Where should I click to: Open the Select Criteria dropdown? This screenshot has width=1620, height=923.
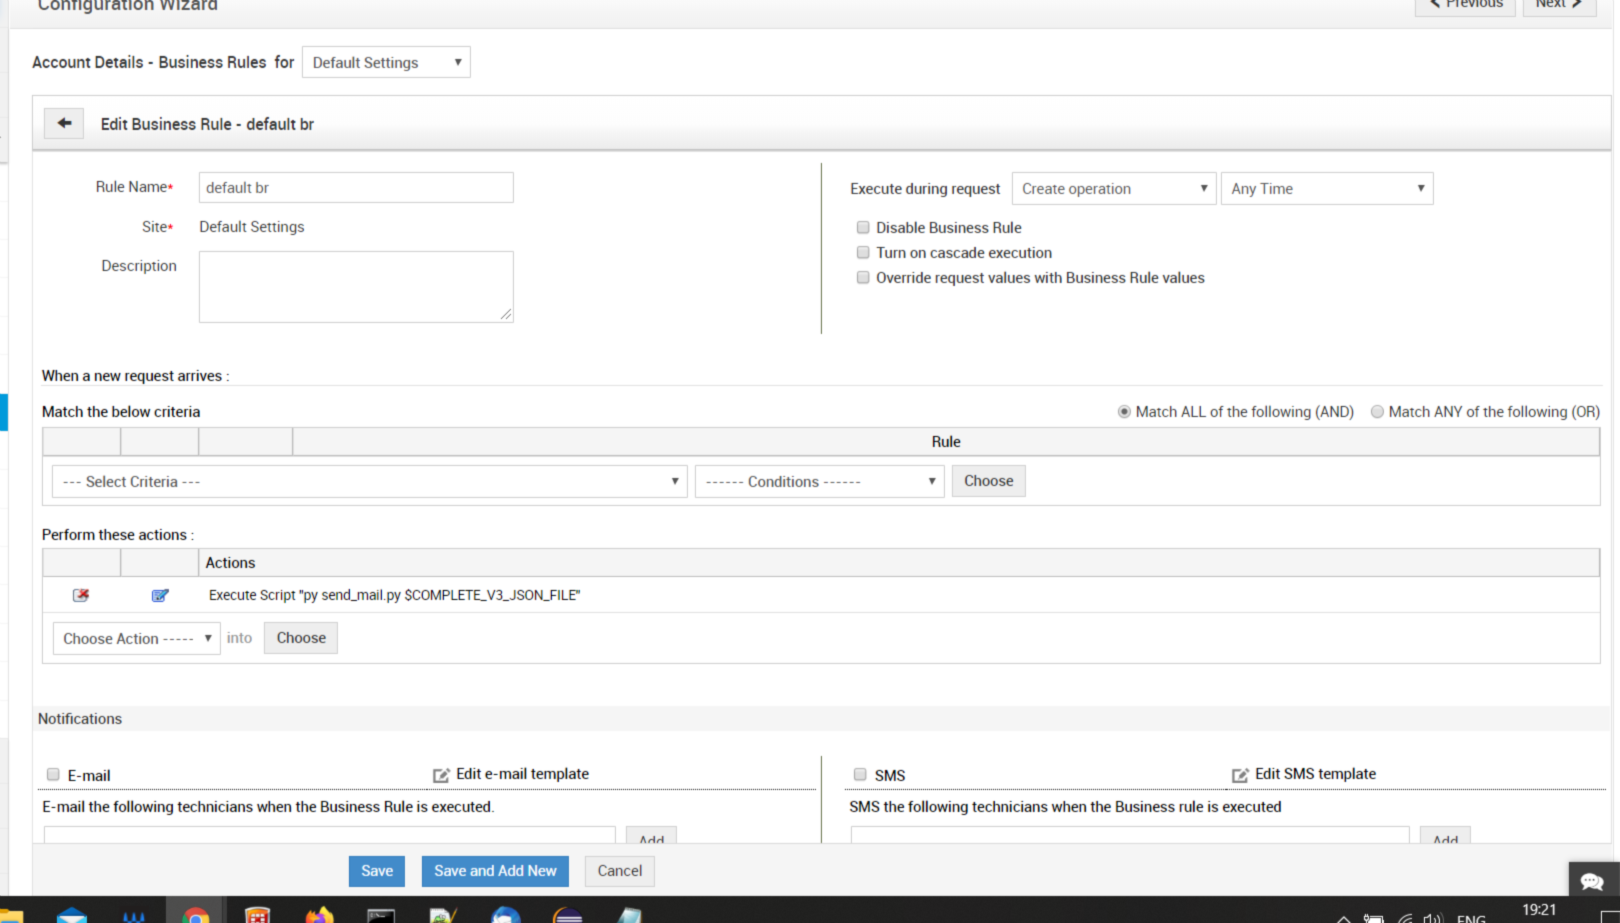pyautogui.click(x=369, y=481)
